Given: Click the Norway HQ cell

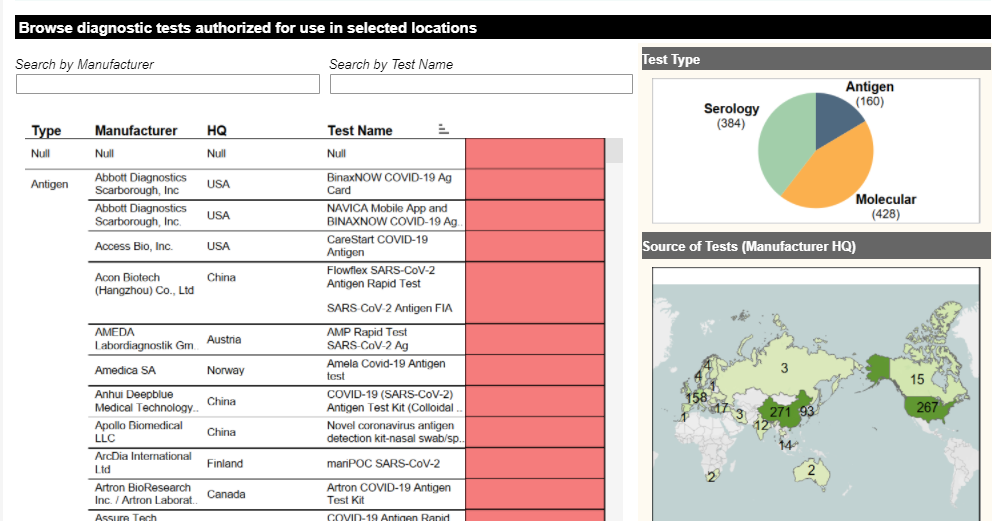Looking at the screenshot, I should pos(225,370).
